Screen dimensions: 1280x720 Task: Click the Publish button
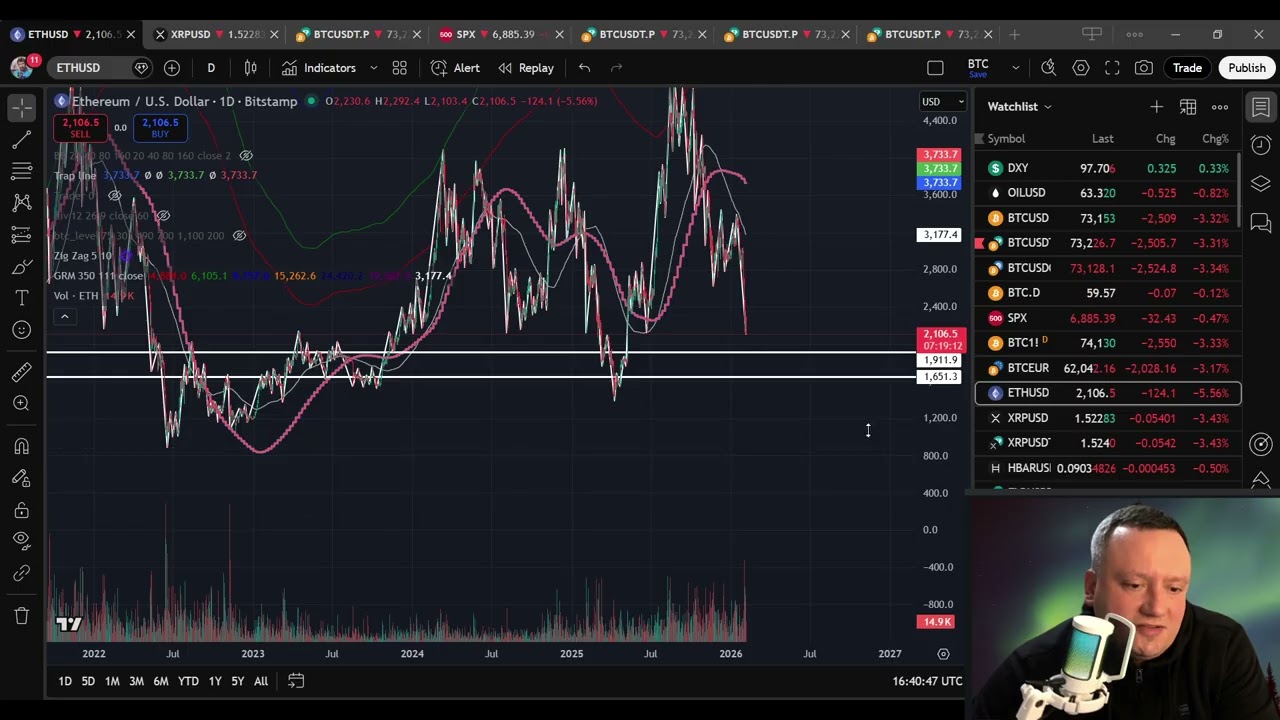click(1247, 68)
